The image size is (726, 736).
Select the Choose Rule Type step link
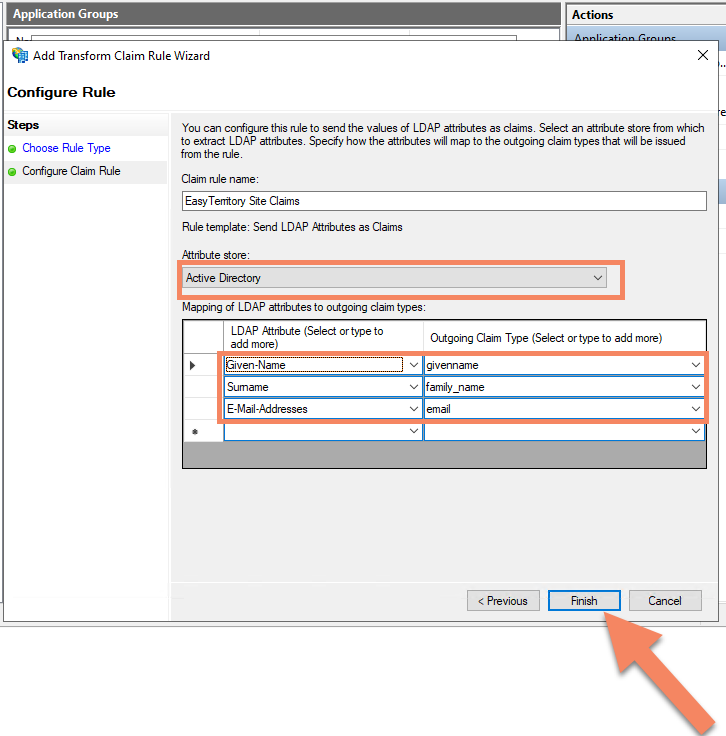66,148
